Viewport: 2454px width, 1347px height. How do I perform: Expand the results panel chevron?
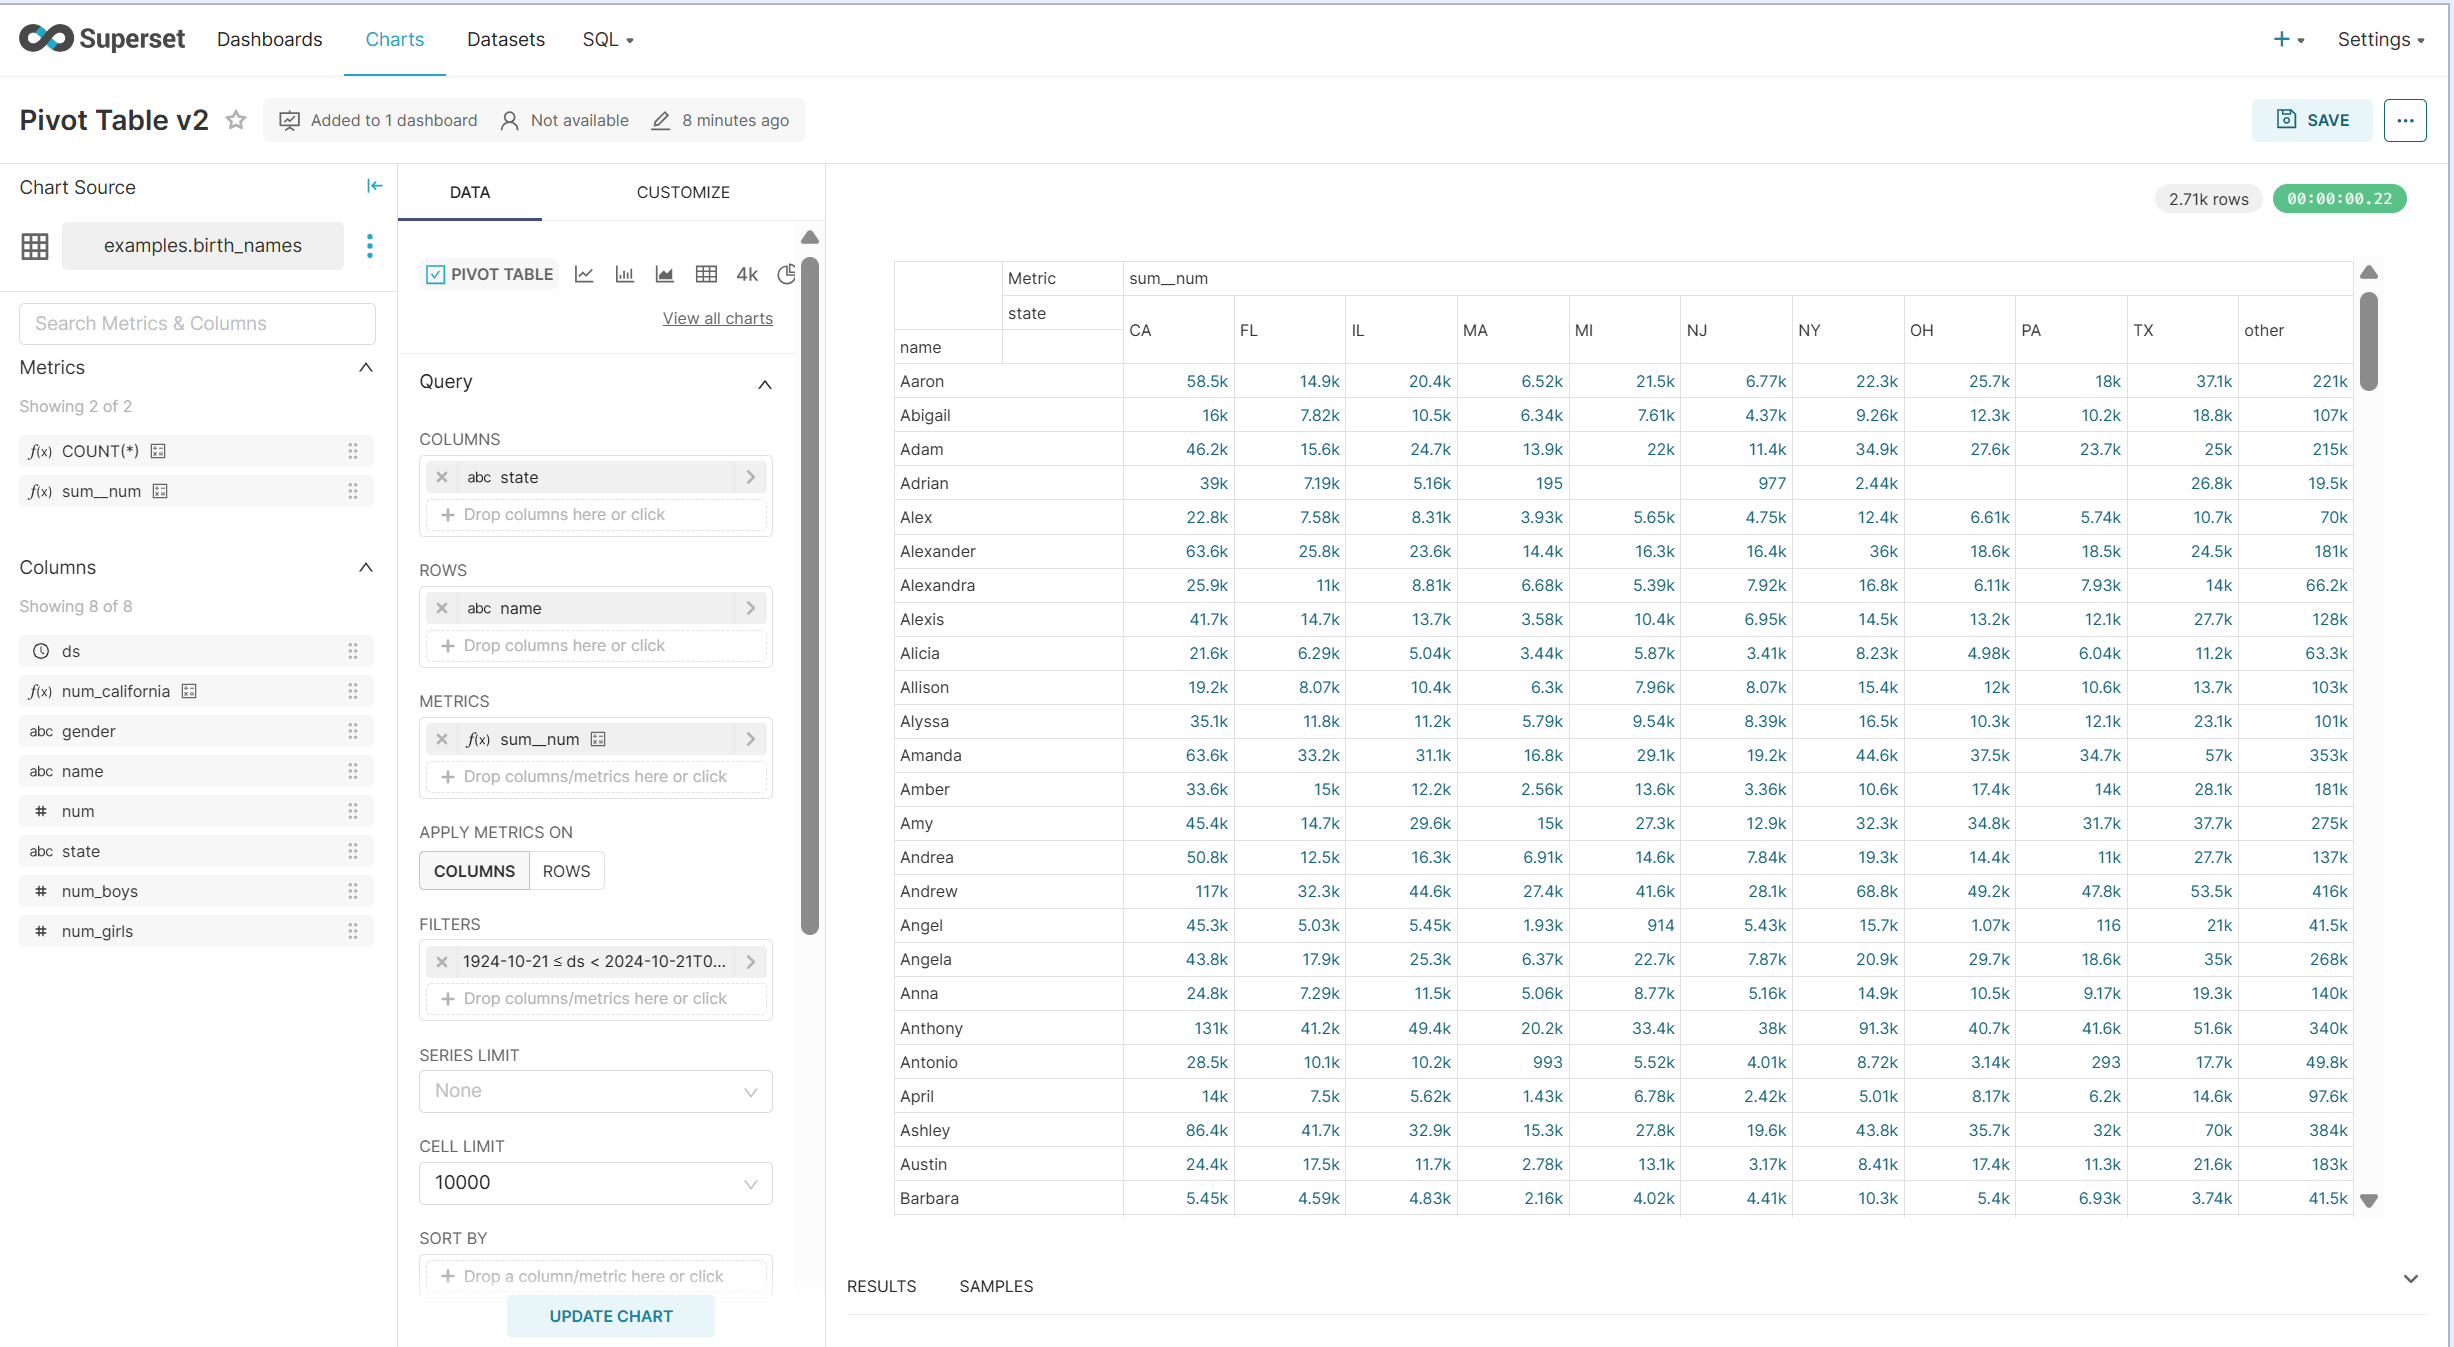(x=2411, y=1279)
